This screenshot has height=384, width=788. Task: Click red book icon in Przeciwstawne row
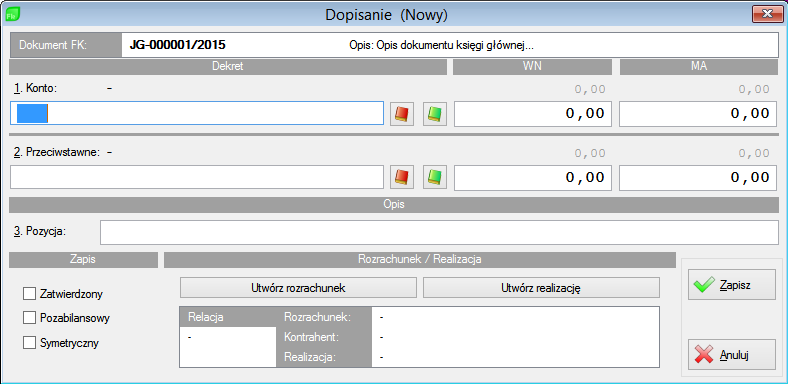pos(402,177)
